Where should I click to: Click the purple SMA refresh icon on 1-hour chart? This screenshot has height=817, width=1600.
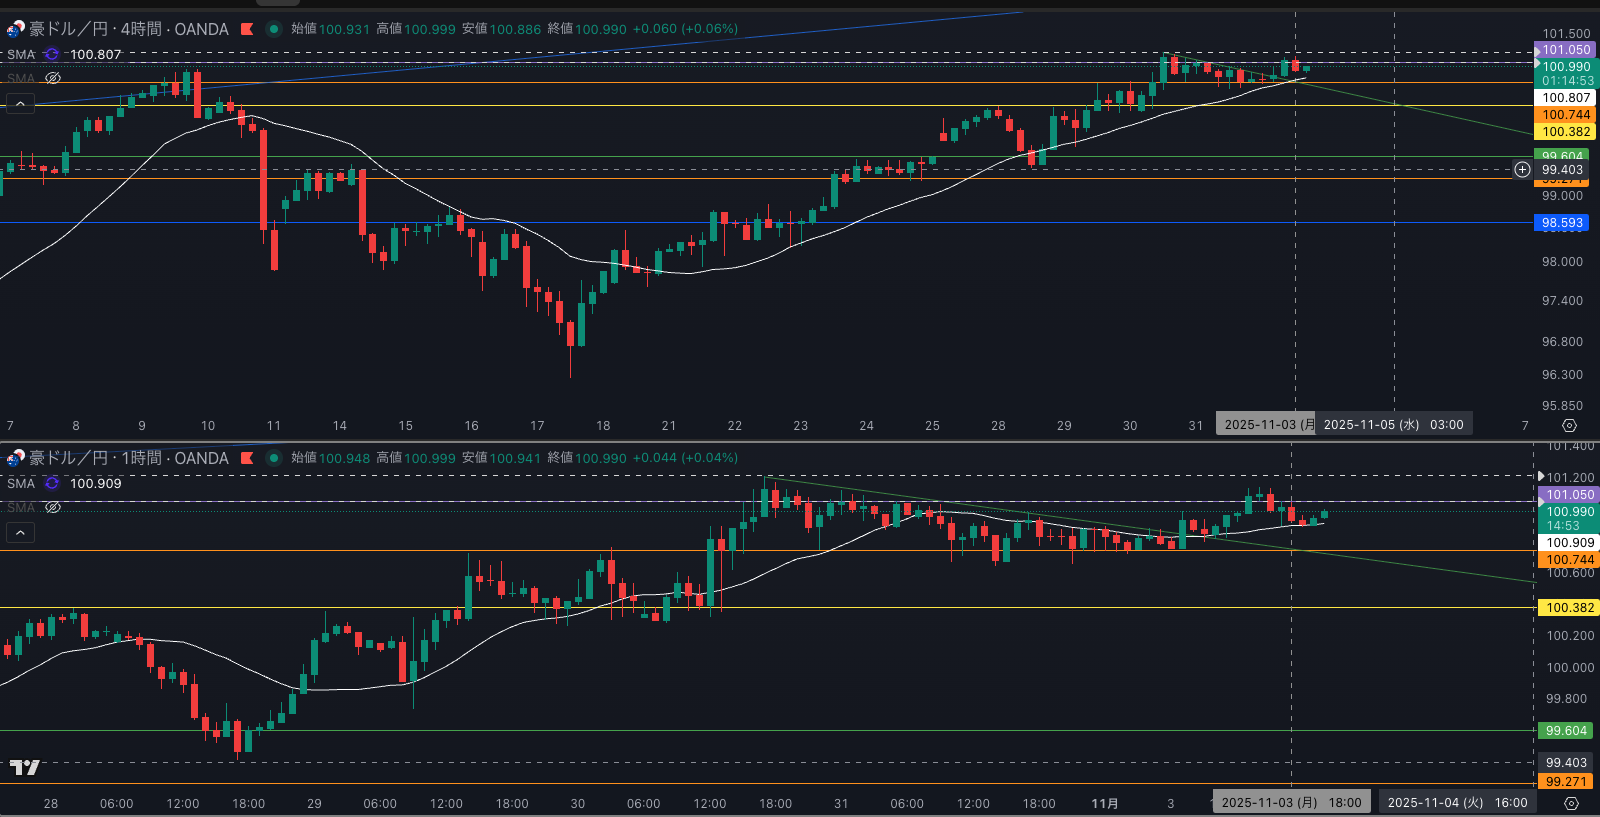pos(52,484)
